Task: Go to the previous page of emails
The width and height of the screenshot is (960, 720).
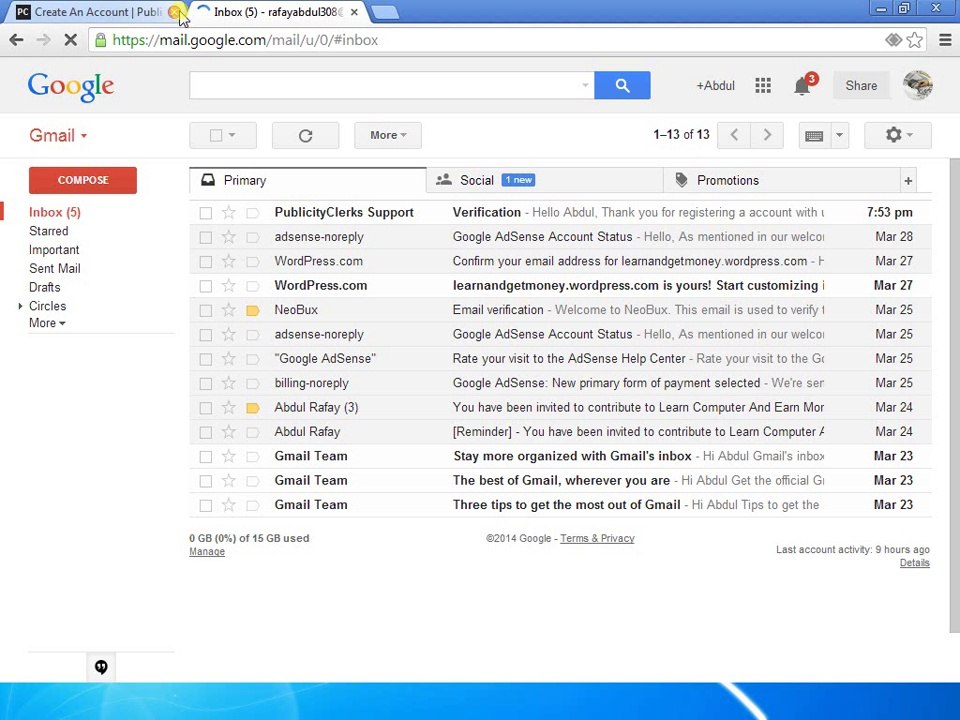Action: click(735, 135)
